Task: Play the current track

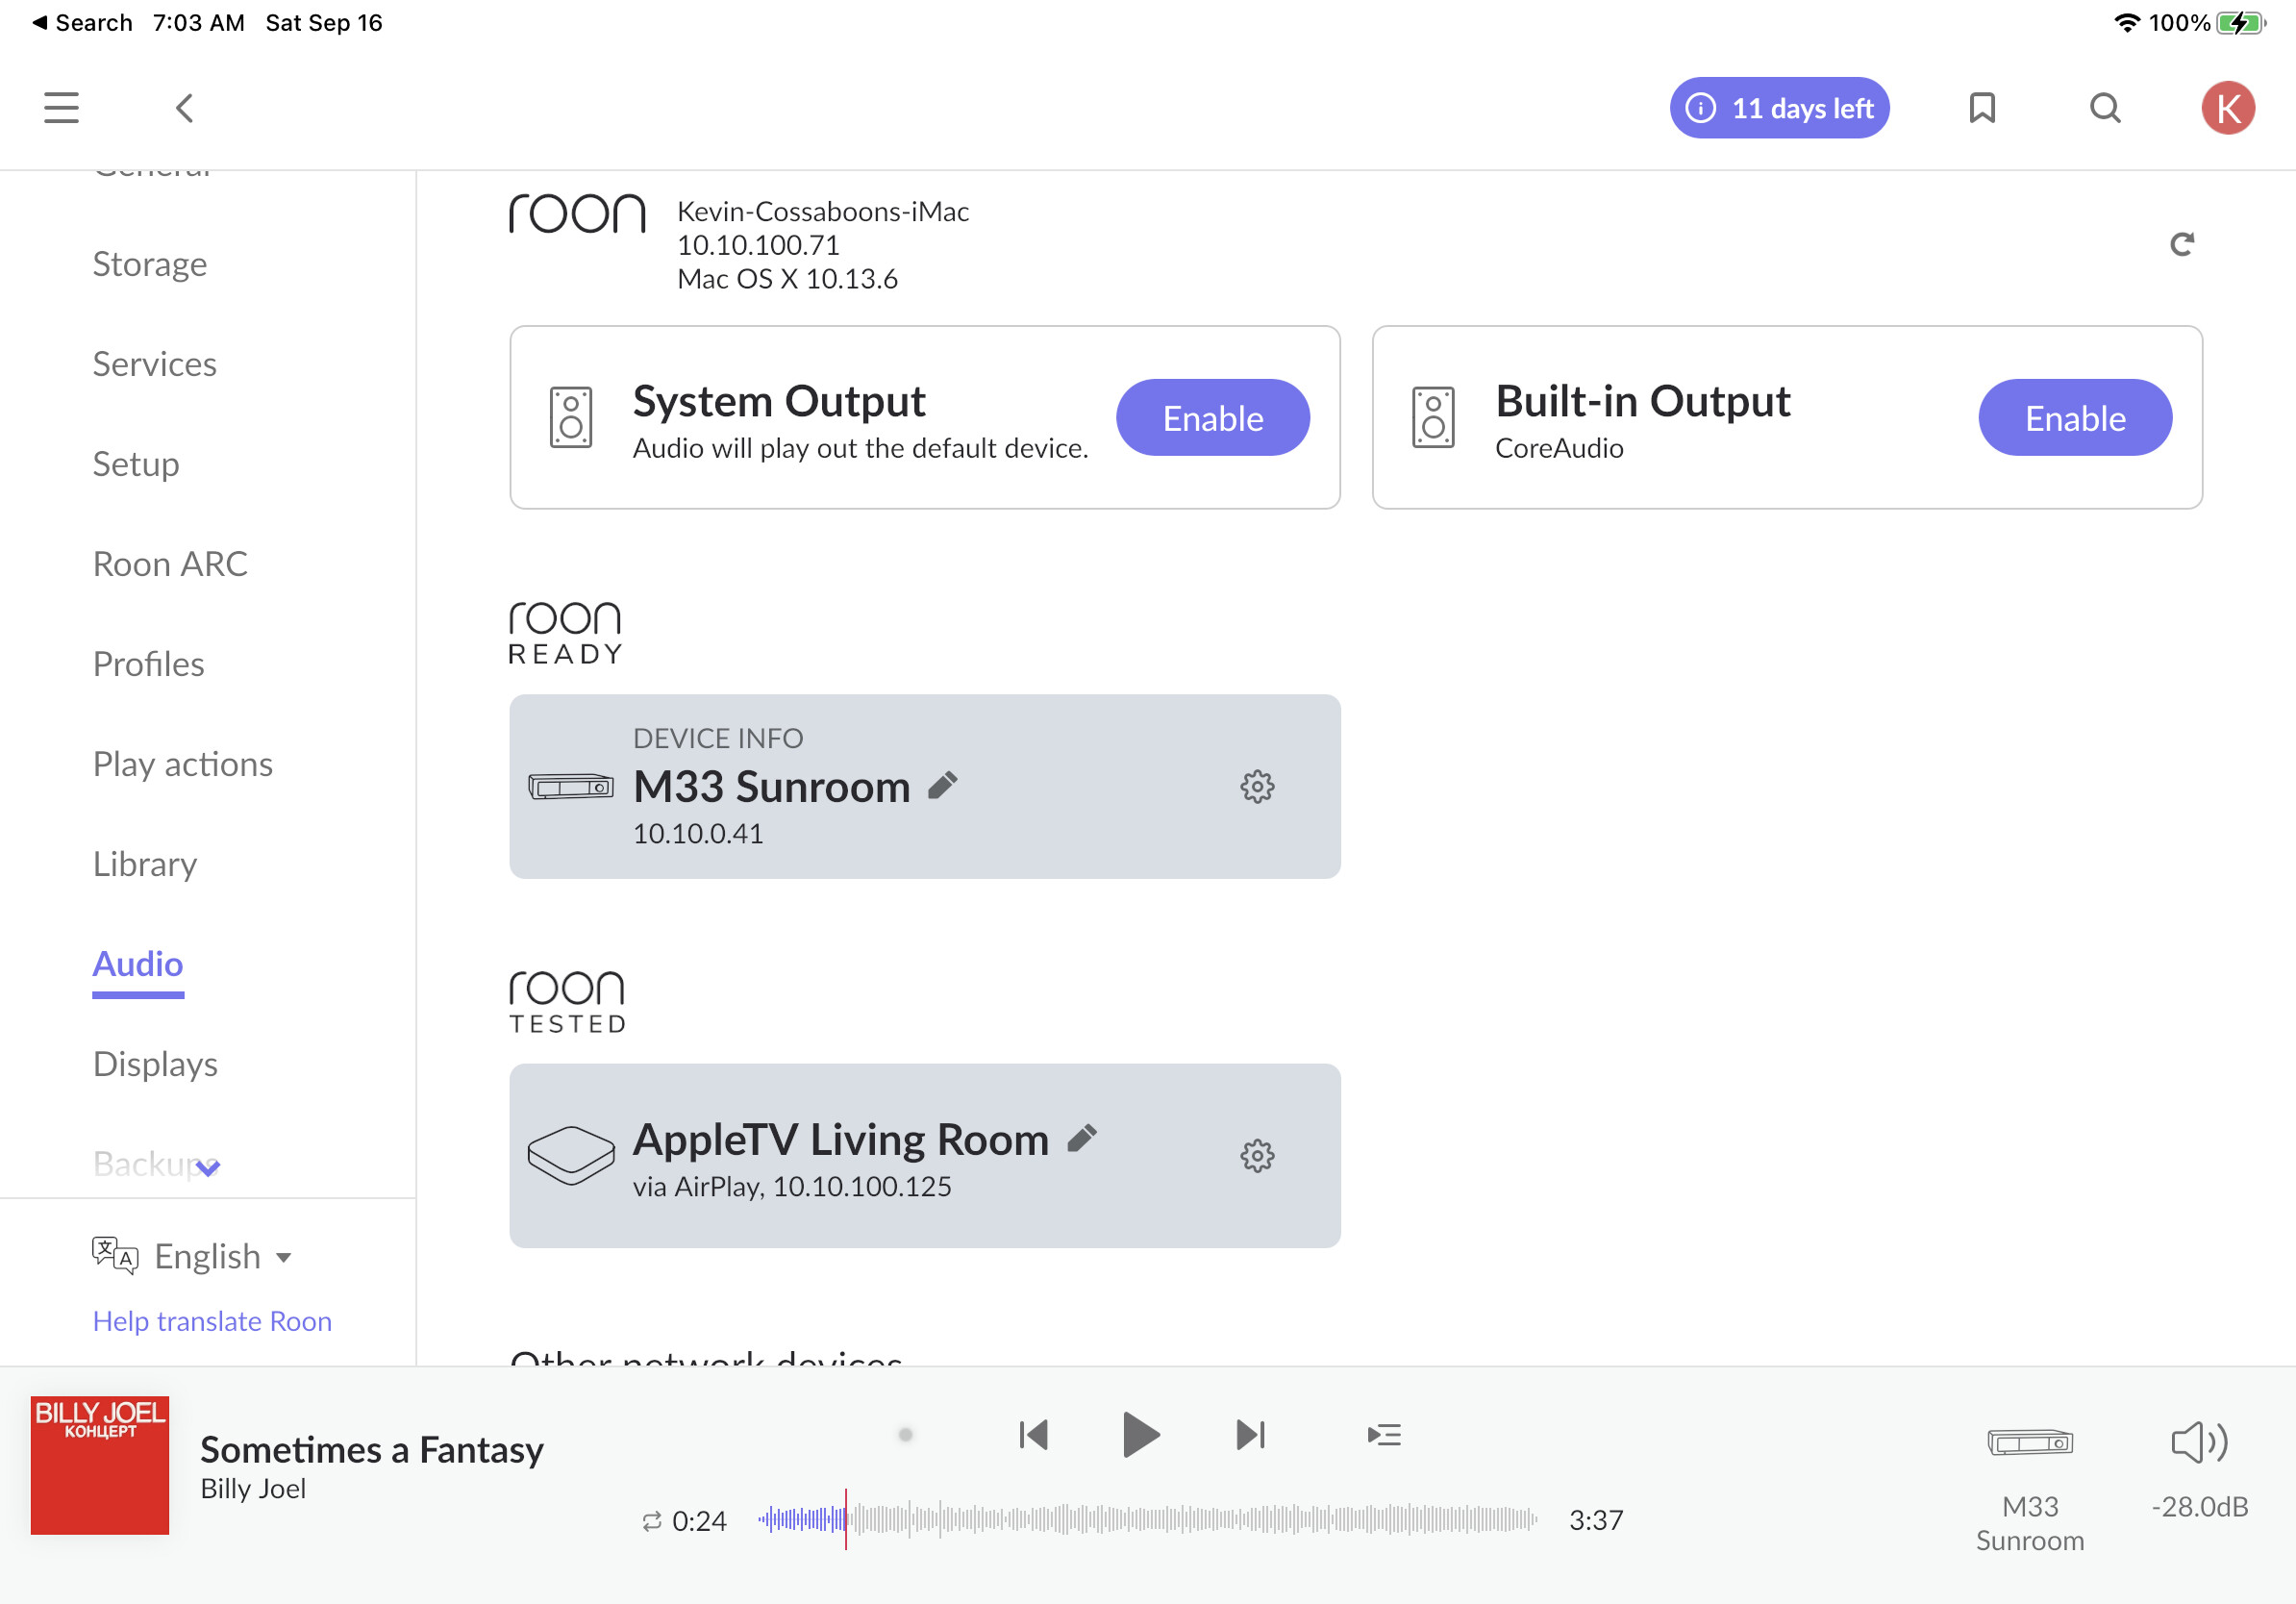Action: 1140,1435
